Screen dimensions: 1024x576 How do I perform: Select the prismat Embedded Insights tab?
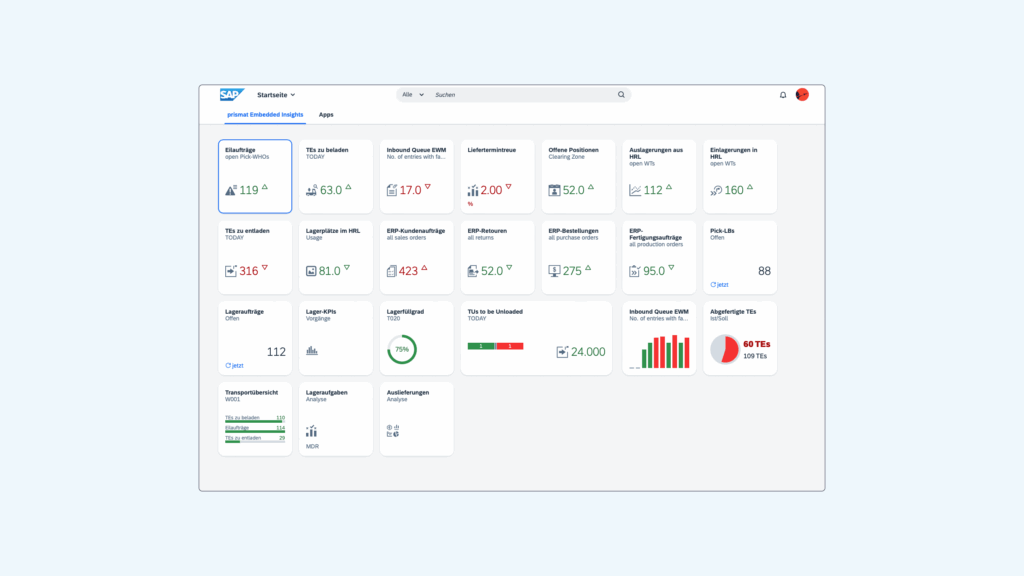pyautogui.click(x=265, y=114)
